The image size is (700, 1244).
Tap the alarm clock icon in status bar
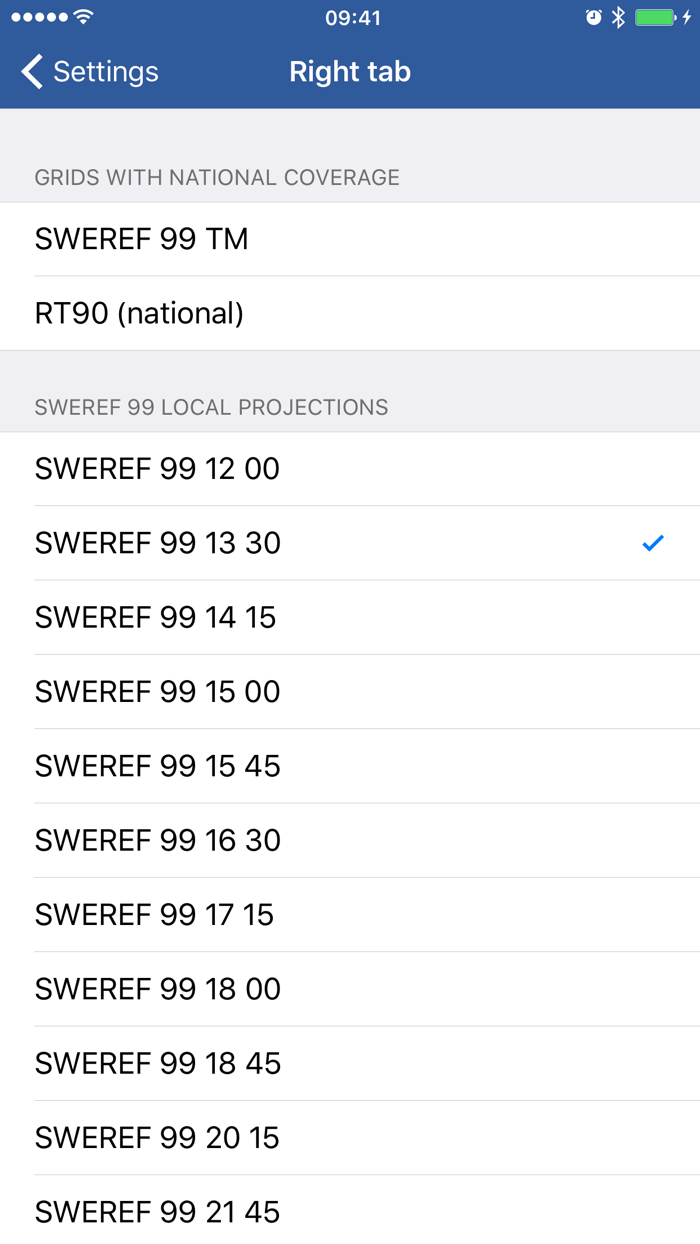[592, 16]
